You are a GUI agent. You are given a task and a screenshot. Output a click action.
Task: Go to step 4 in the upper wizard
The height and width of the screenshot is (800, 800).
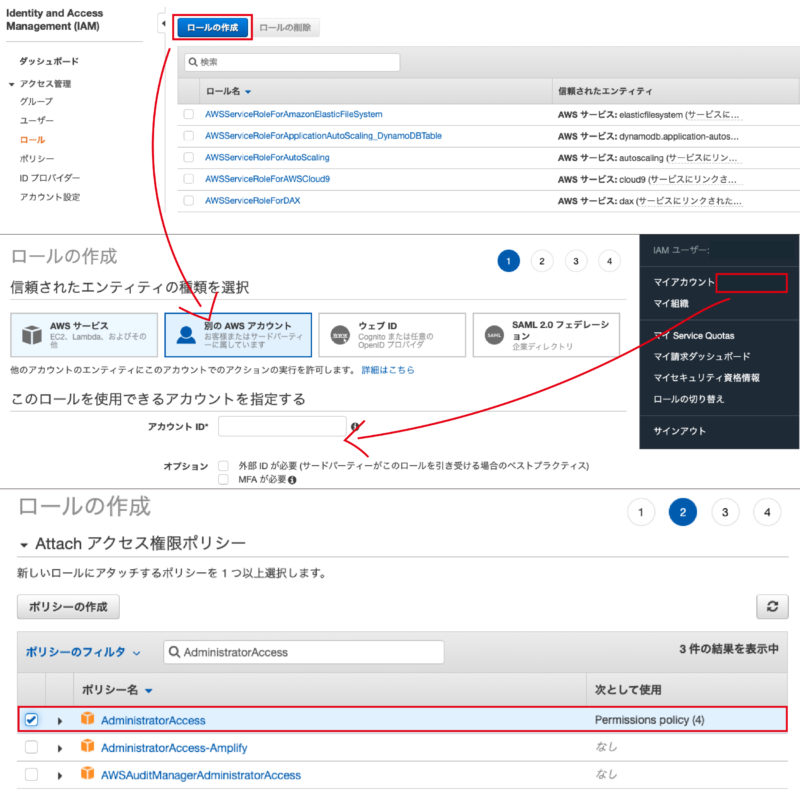click(609, 261)
